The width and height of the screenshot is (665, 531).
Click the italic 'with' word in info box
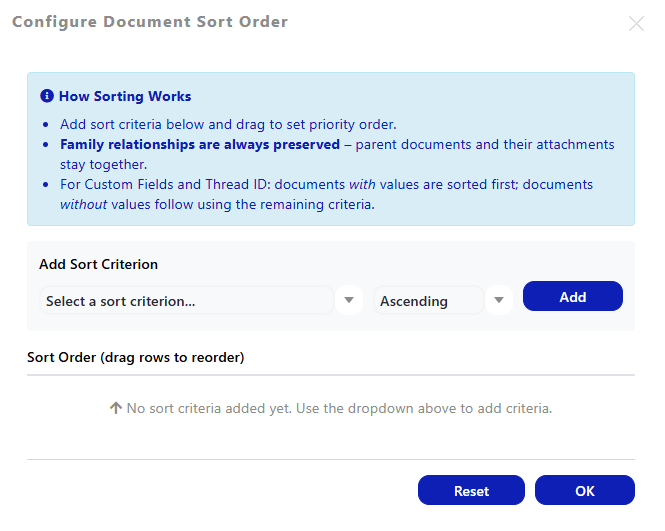point(362,184)
